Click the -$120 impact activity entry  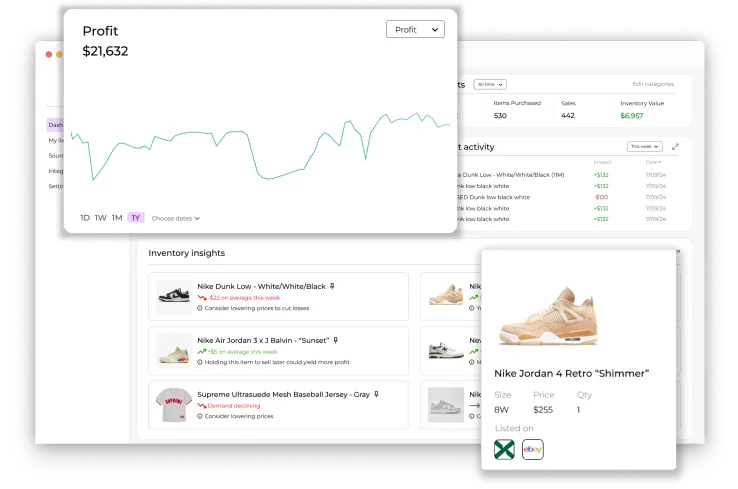[x=601, y=197]
